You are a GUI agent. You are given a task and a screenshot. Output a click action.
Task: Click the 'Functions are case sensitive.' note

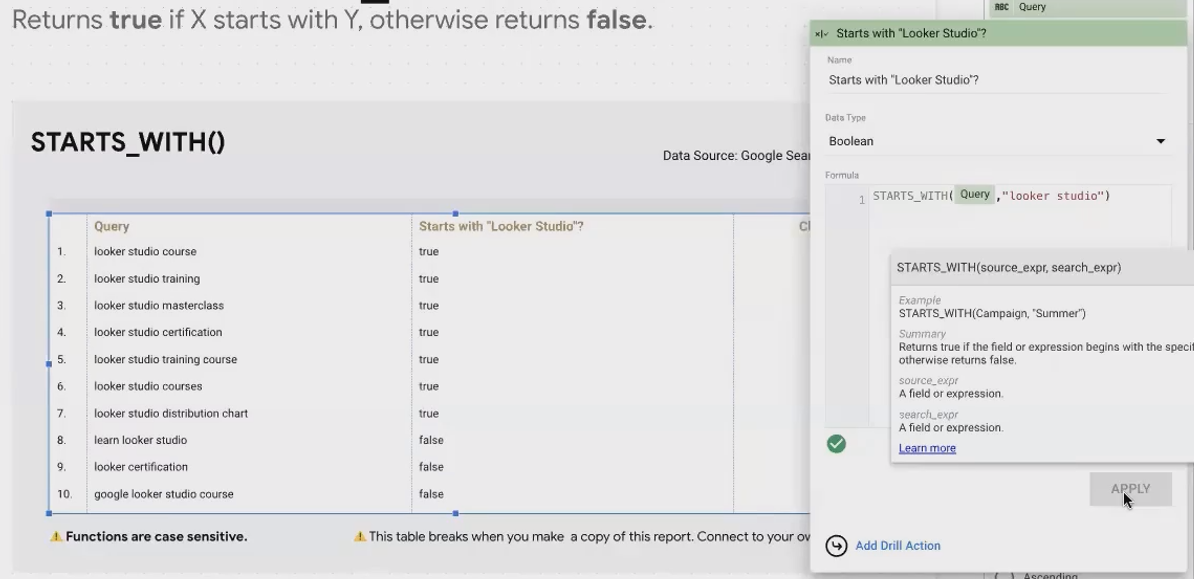click(156, 536)
